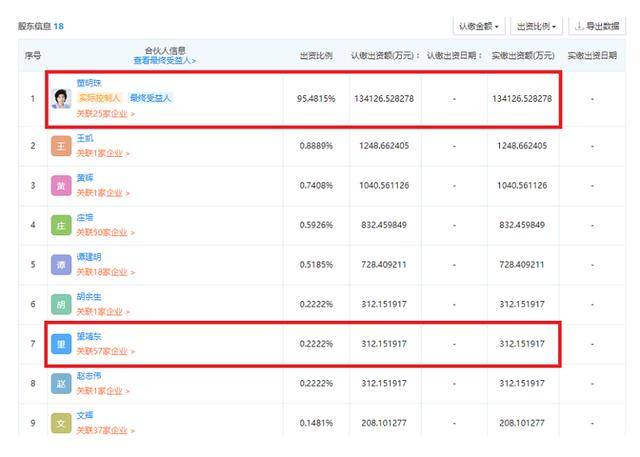Screen dimensions: 640x457
Task: Open 董明珠's photo avatar in row 1
Action: pyautogui.click(x=61, y=98)
